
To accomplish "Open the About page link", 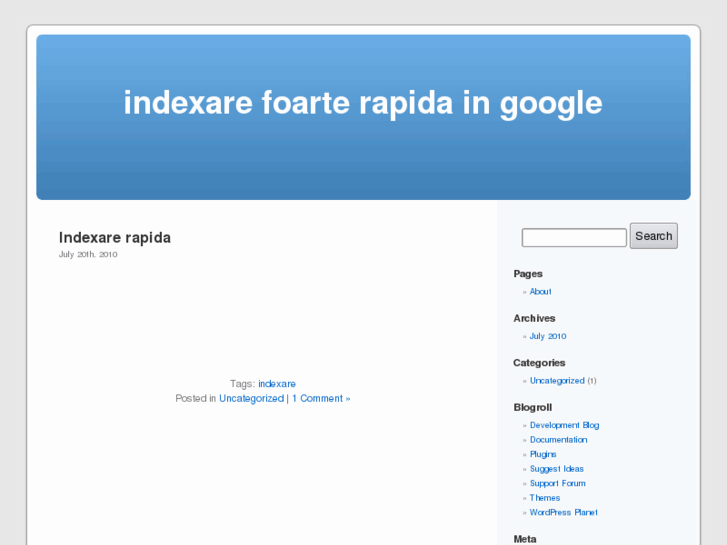I will (541, 292).
